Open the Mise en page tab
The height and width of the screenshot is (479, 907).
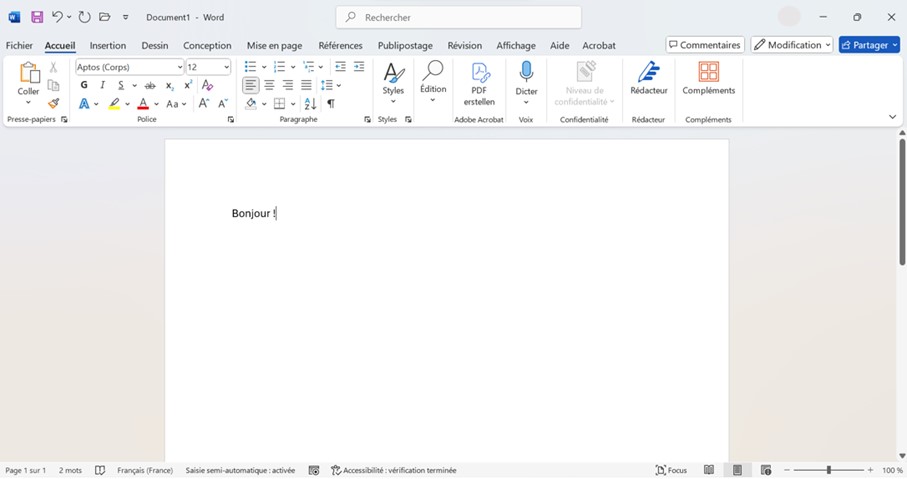click(x=274, y=45)
